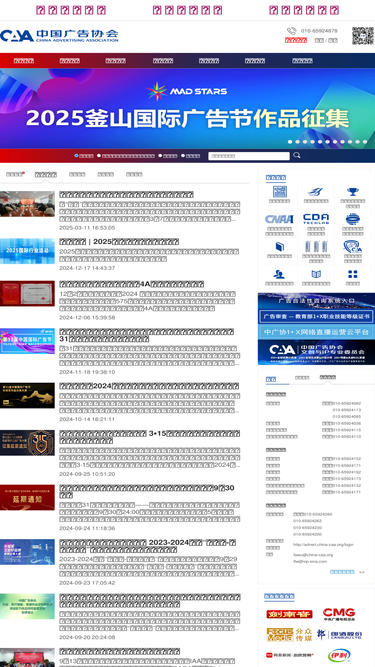Screen dimensions: 375x667
Task: Click the faxu@china-caa.org email
Action: coord(313,555)
